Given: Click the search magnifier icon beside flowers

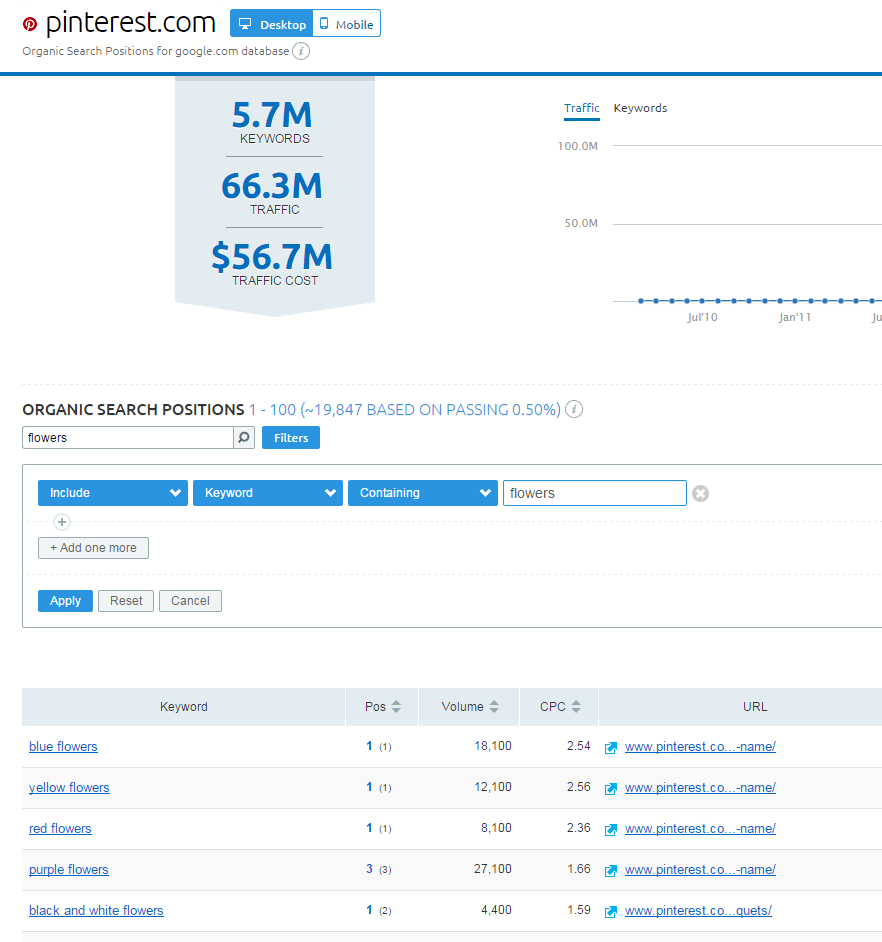Looking at the screenshot, I should coord(244,438).
